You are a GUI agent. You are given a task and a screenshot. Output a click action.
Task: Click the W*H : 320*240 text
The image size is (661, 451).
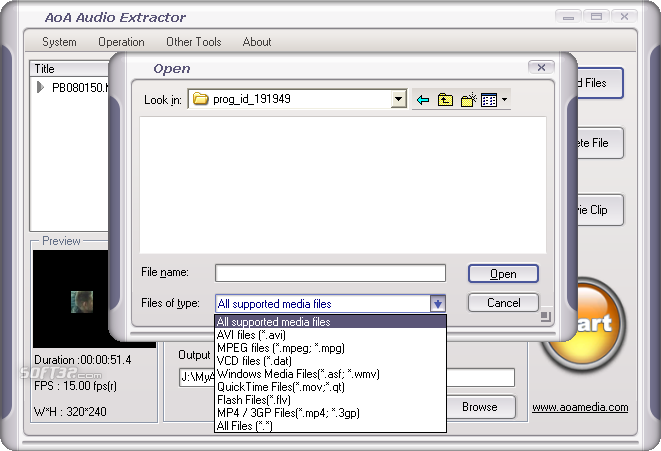point(70,411)
